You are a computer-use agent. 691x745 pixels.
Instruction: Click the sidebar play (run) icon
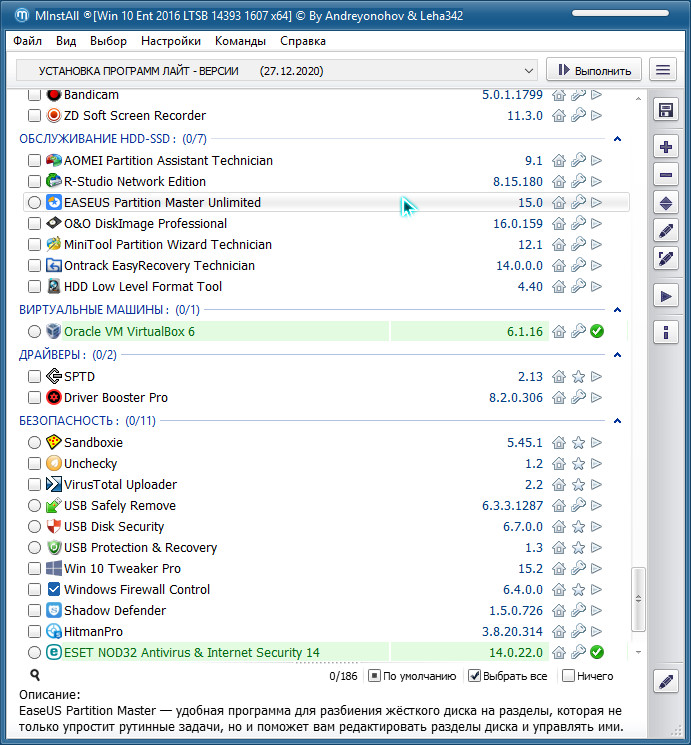point(665,296)
